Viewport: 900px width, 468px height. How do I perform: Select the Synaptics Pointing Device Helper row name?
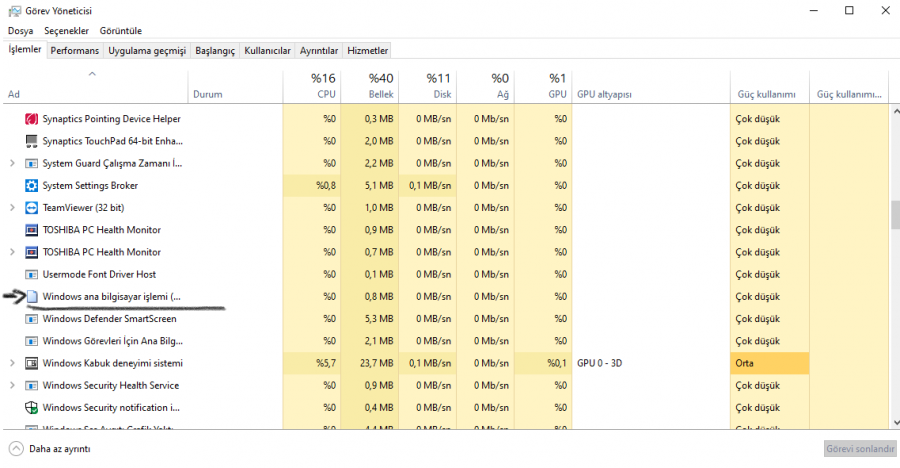point(111,119)
